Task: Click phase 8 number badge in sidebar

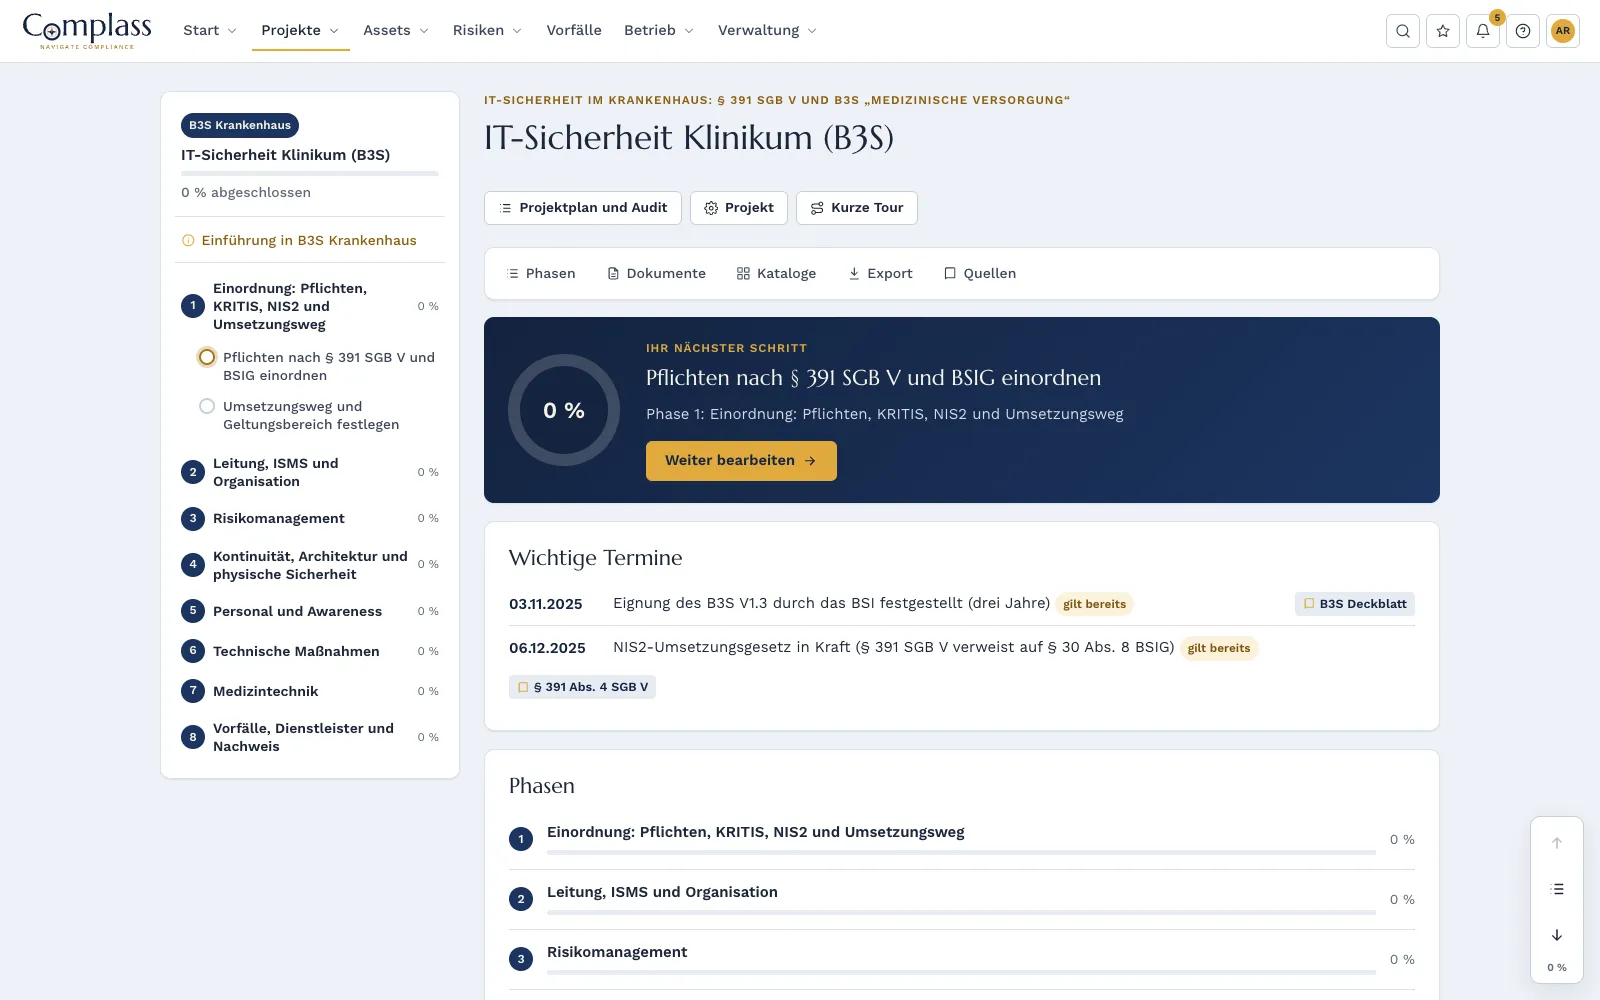Action: (193, 737)
